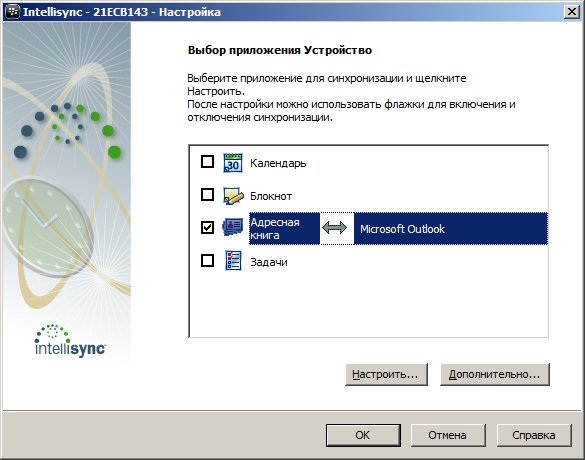Viewport: 585px width, 460px height.
Task: Click the Задачи task list icon
Action: [234, 260]
